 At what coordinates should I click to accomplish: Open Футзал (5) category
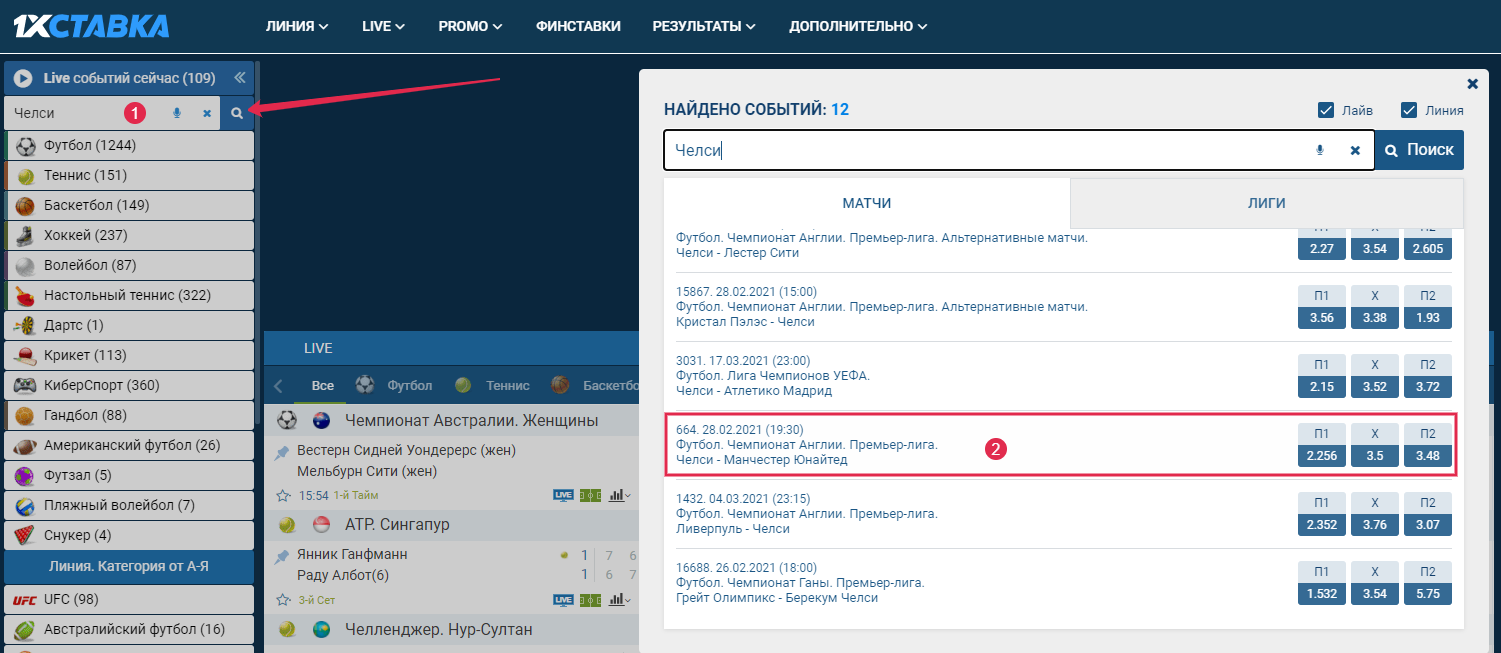pos(129,475)
